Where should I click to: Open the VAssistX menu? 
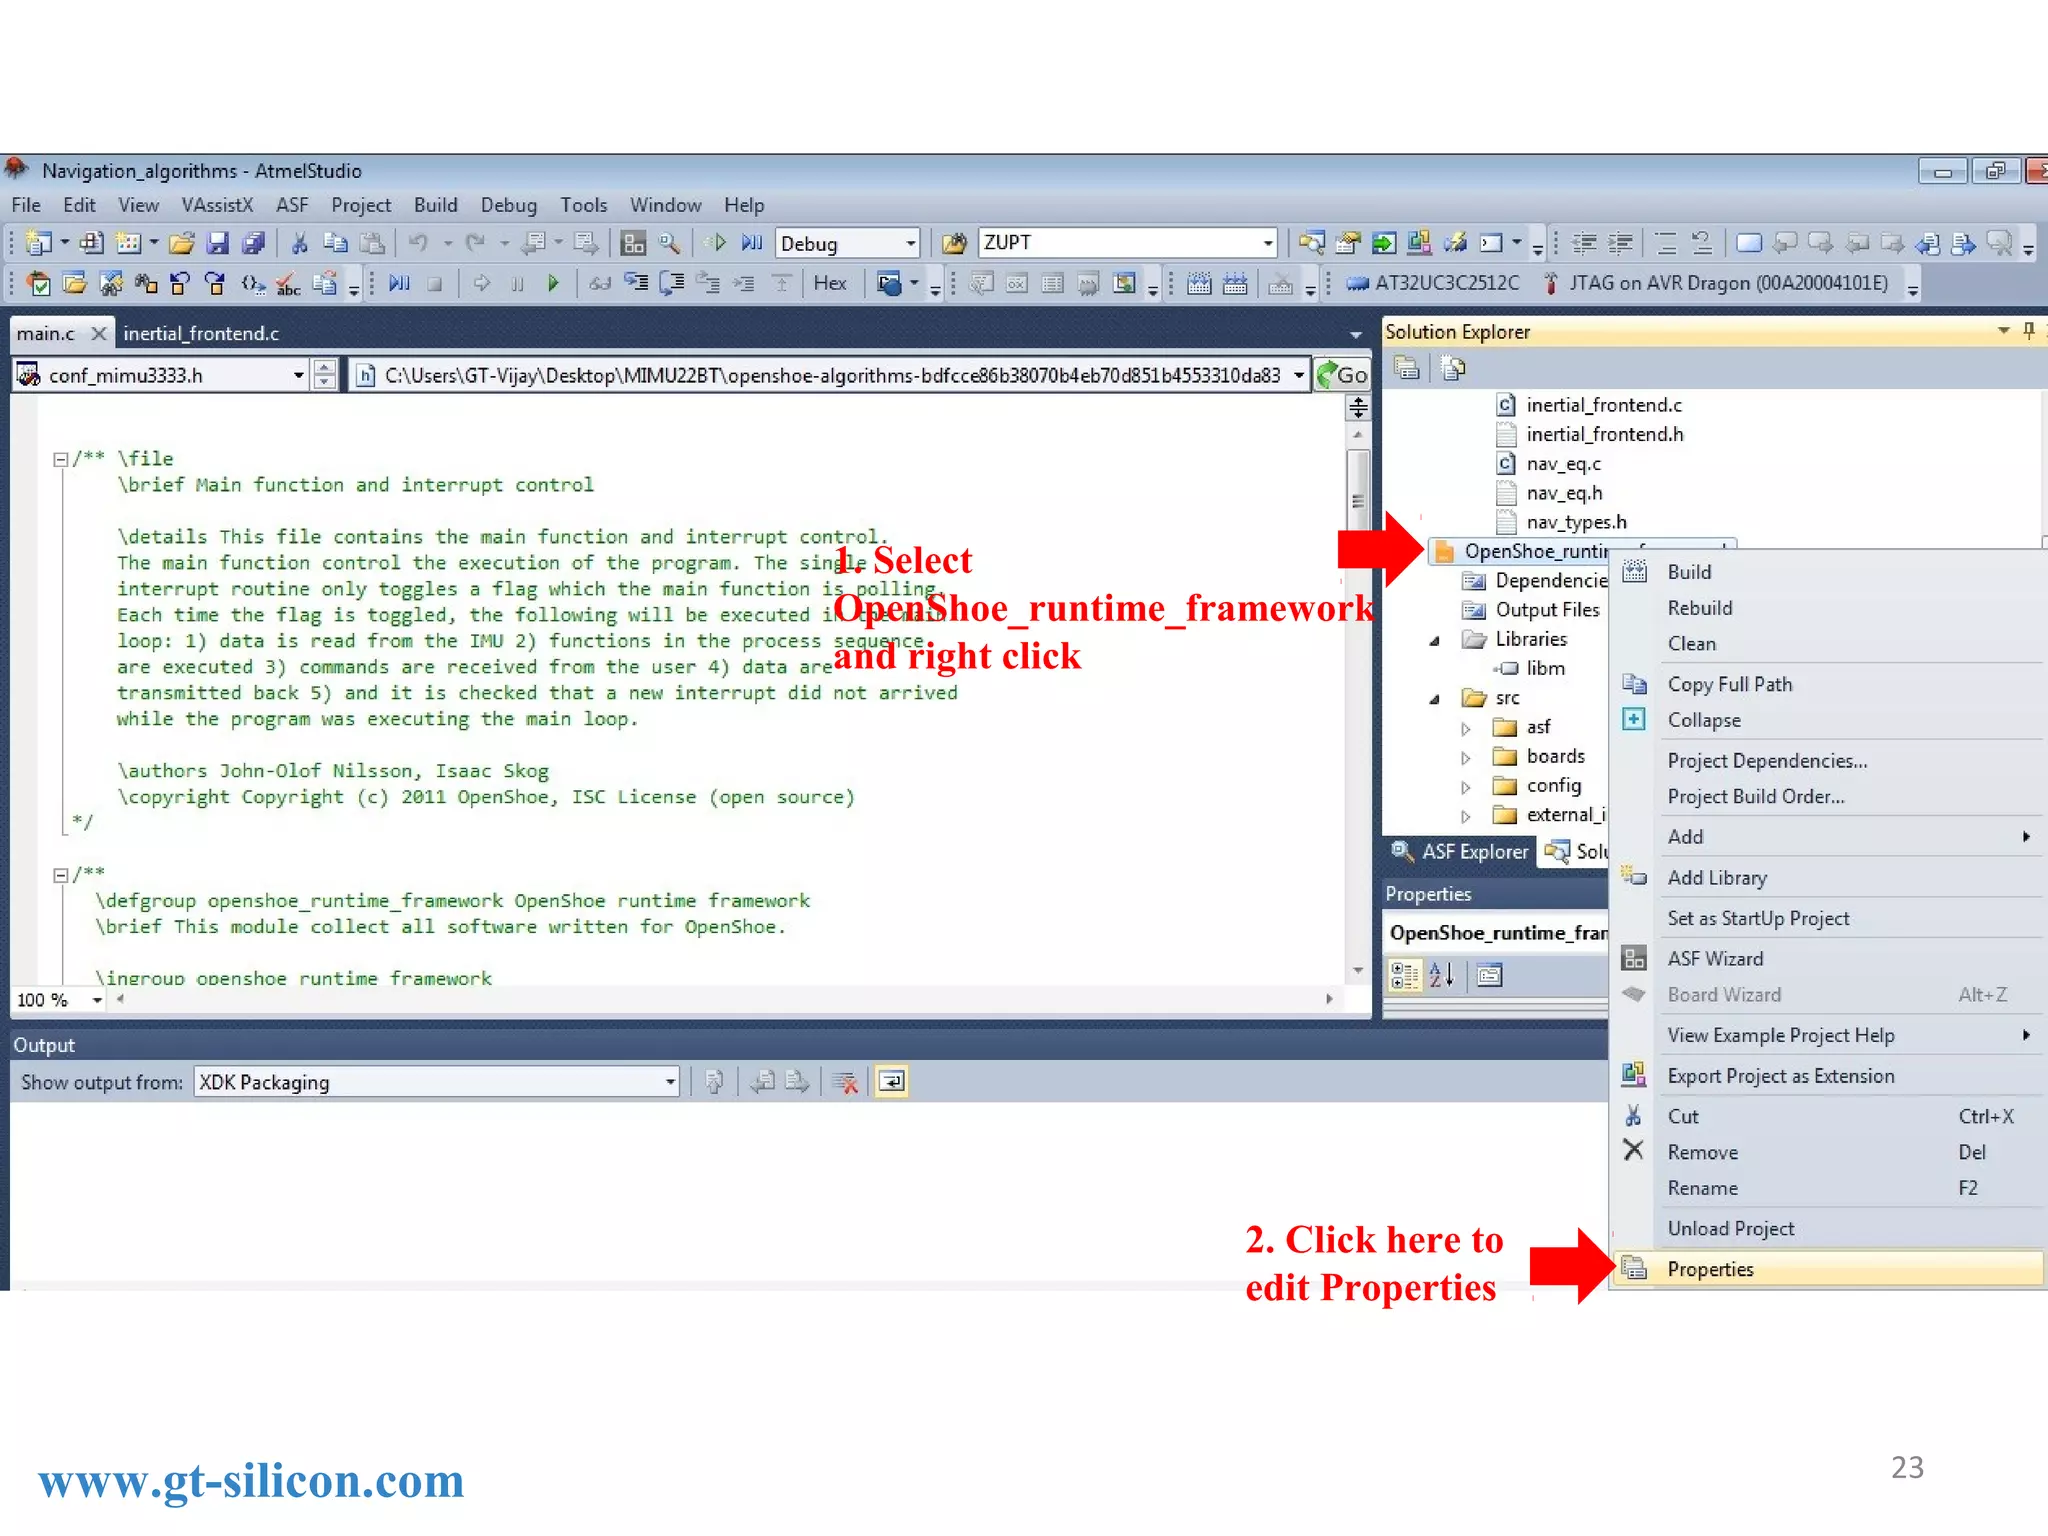click(217, 205)
